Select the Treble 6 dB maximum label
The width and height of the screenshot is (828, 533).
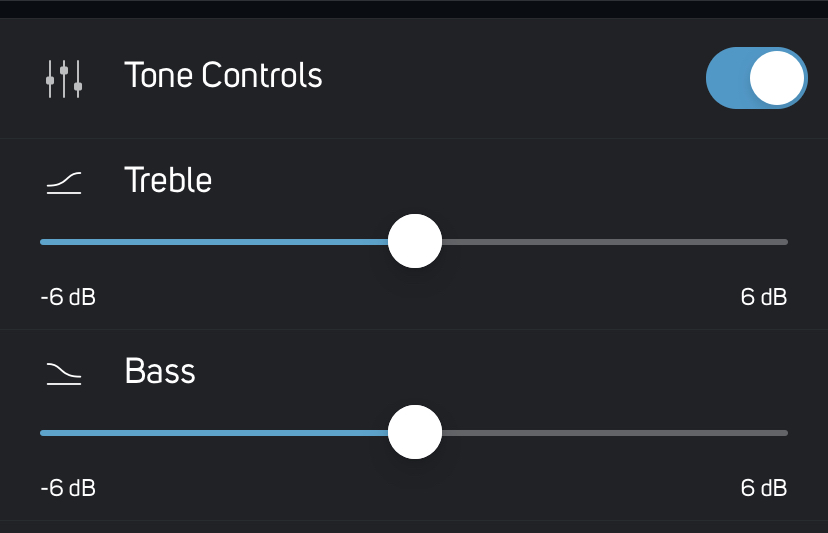click(764, 297)
